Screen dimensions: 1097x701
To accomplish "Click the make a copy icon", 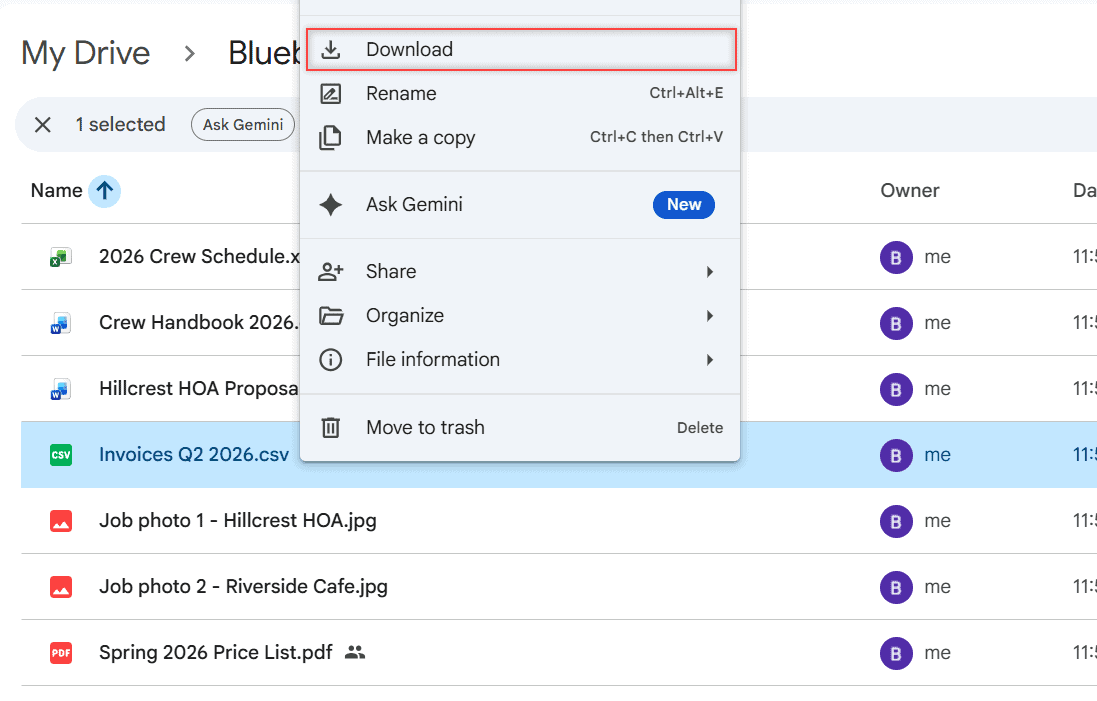I will 330,138.
